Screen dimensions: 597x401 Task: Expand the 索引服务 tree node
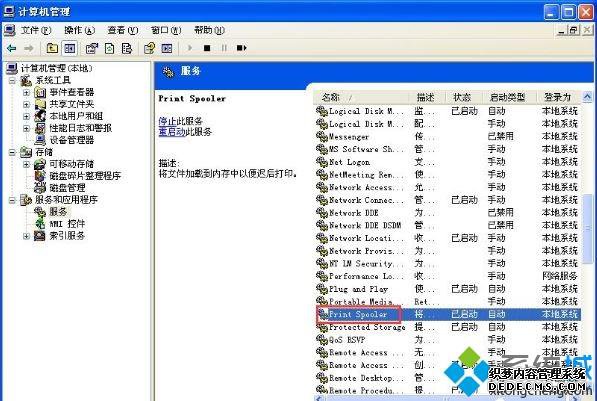point(26,236)
